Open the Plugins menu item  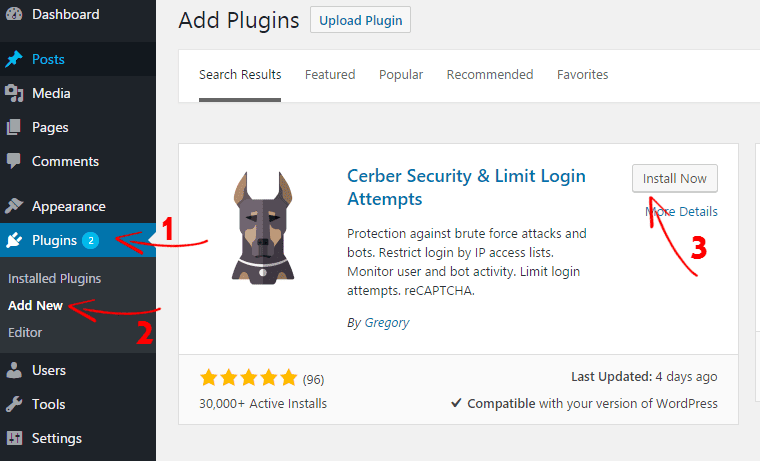pos(54,240)
